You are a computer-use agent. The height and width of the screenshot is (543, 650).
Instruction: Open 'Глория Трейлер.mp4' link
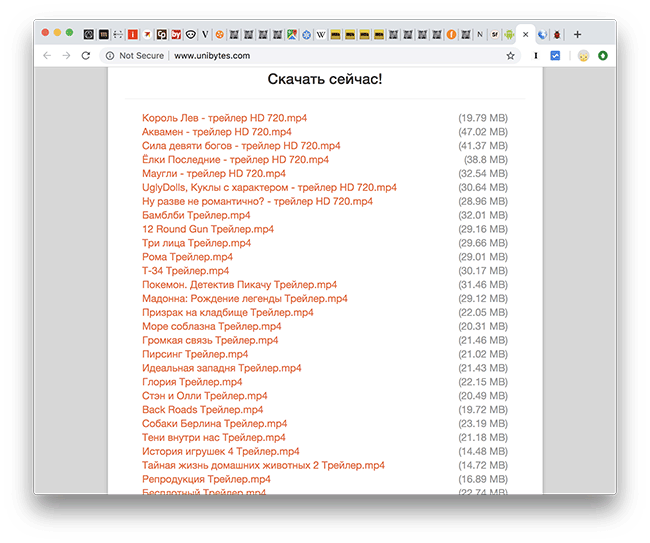coord(192,382)
